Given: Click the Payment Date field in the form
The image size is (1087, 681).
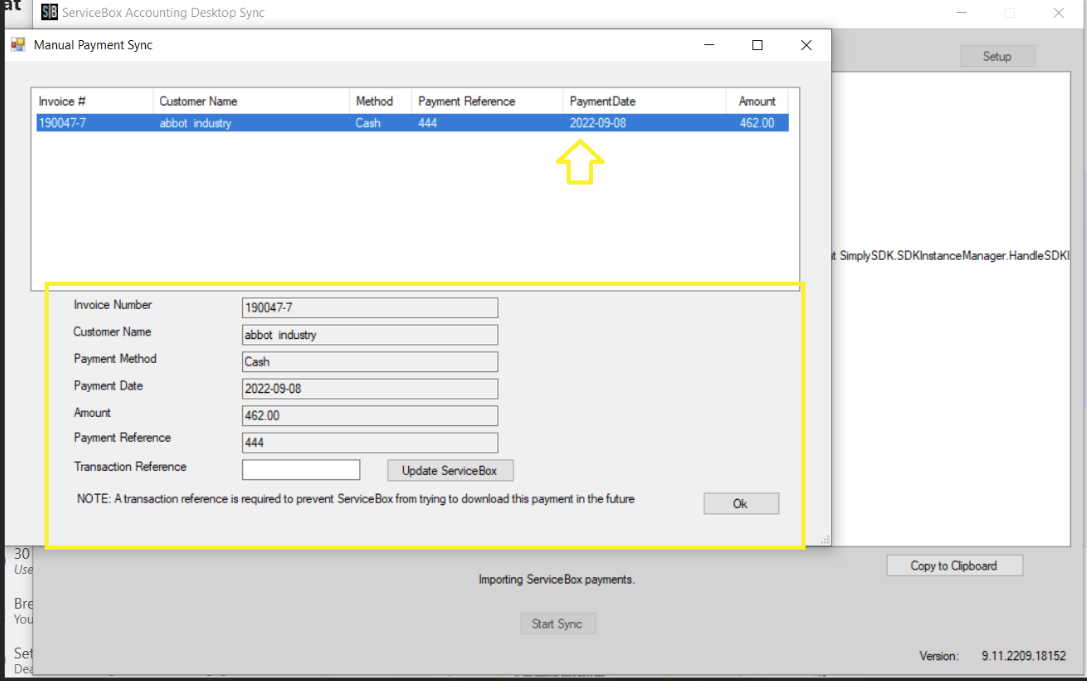Looking at the screenshot, I should click(x=369, y=389).
